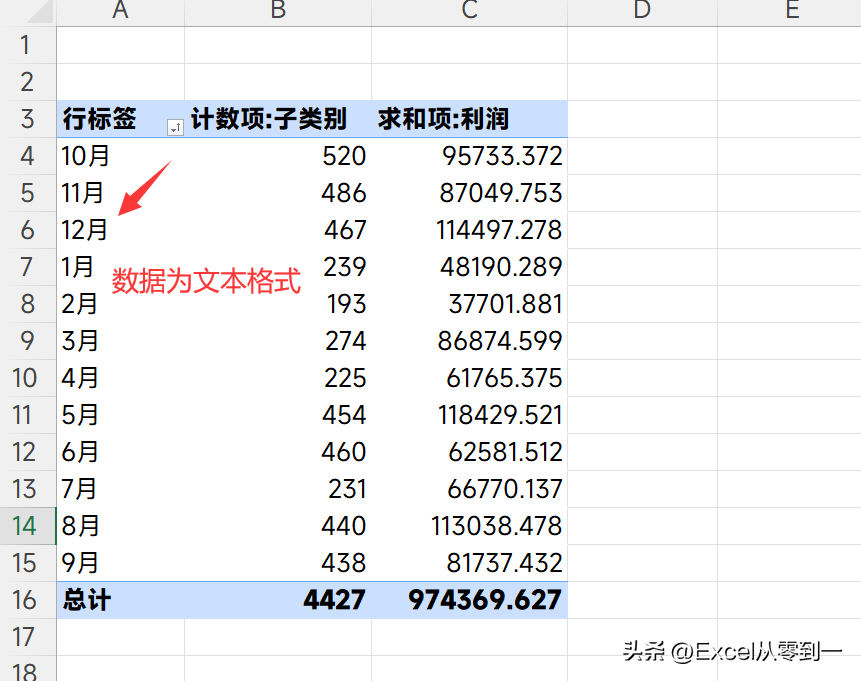Select row 14 header
Image resolution: width=861 pixels, height=681 pixels.
(27, 526)
